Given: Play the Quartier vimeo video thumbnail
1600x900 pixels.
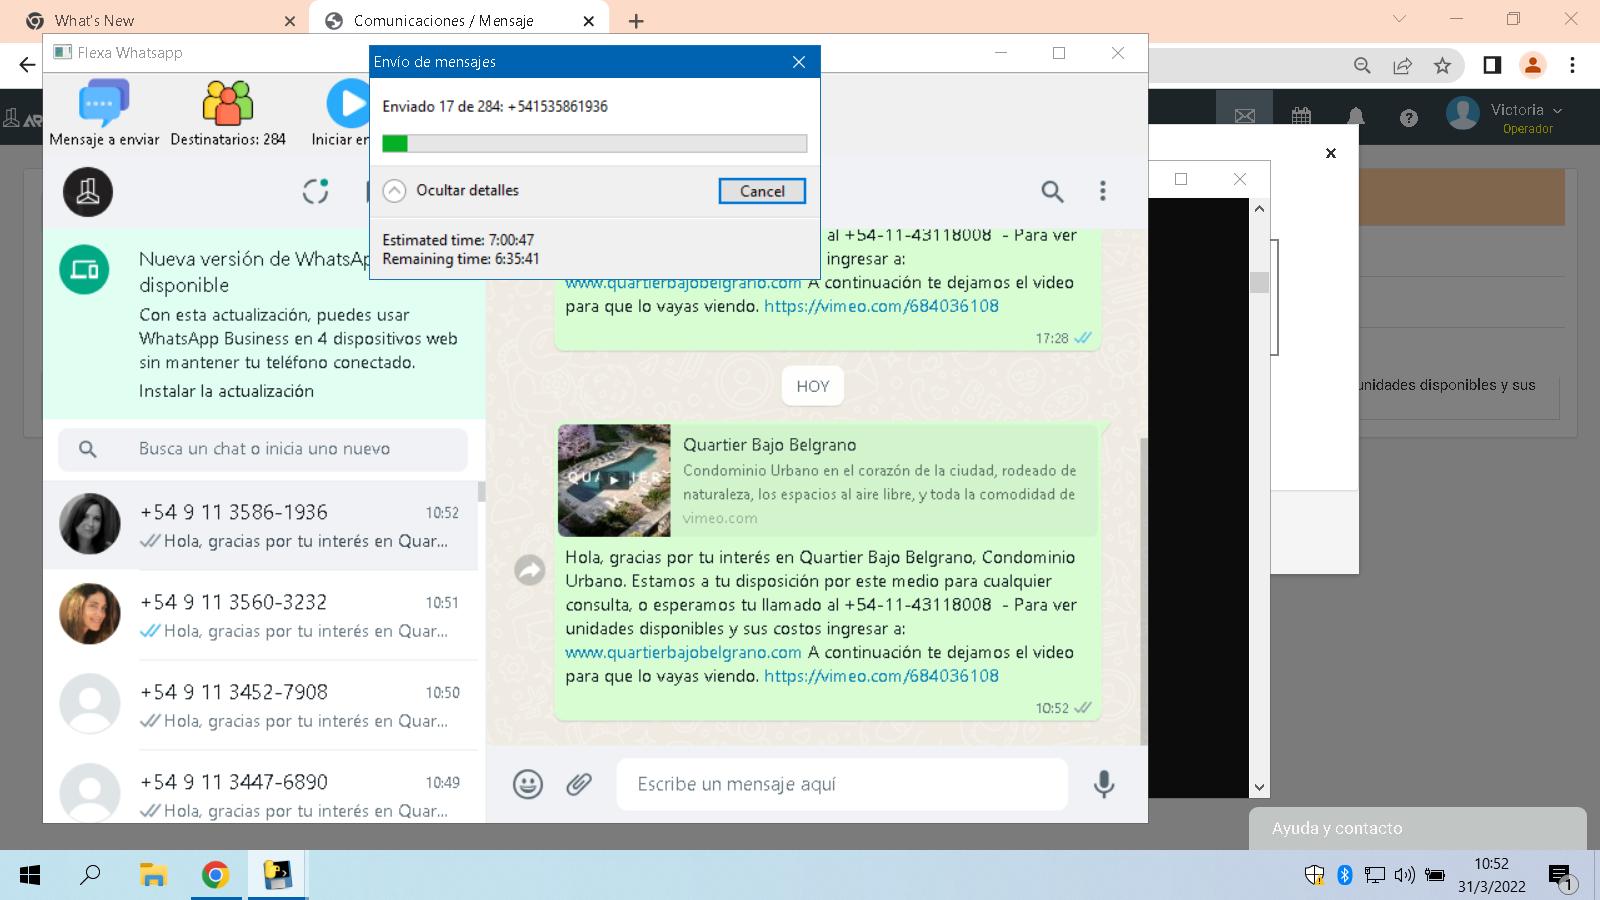Looking at the screenshot, I should click(614, 480).
